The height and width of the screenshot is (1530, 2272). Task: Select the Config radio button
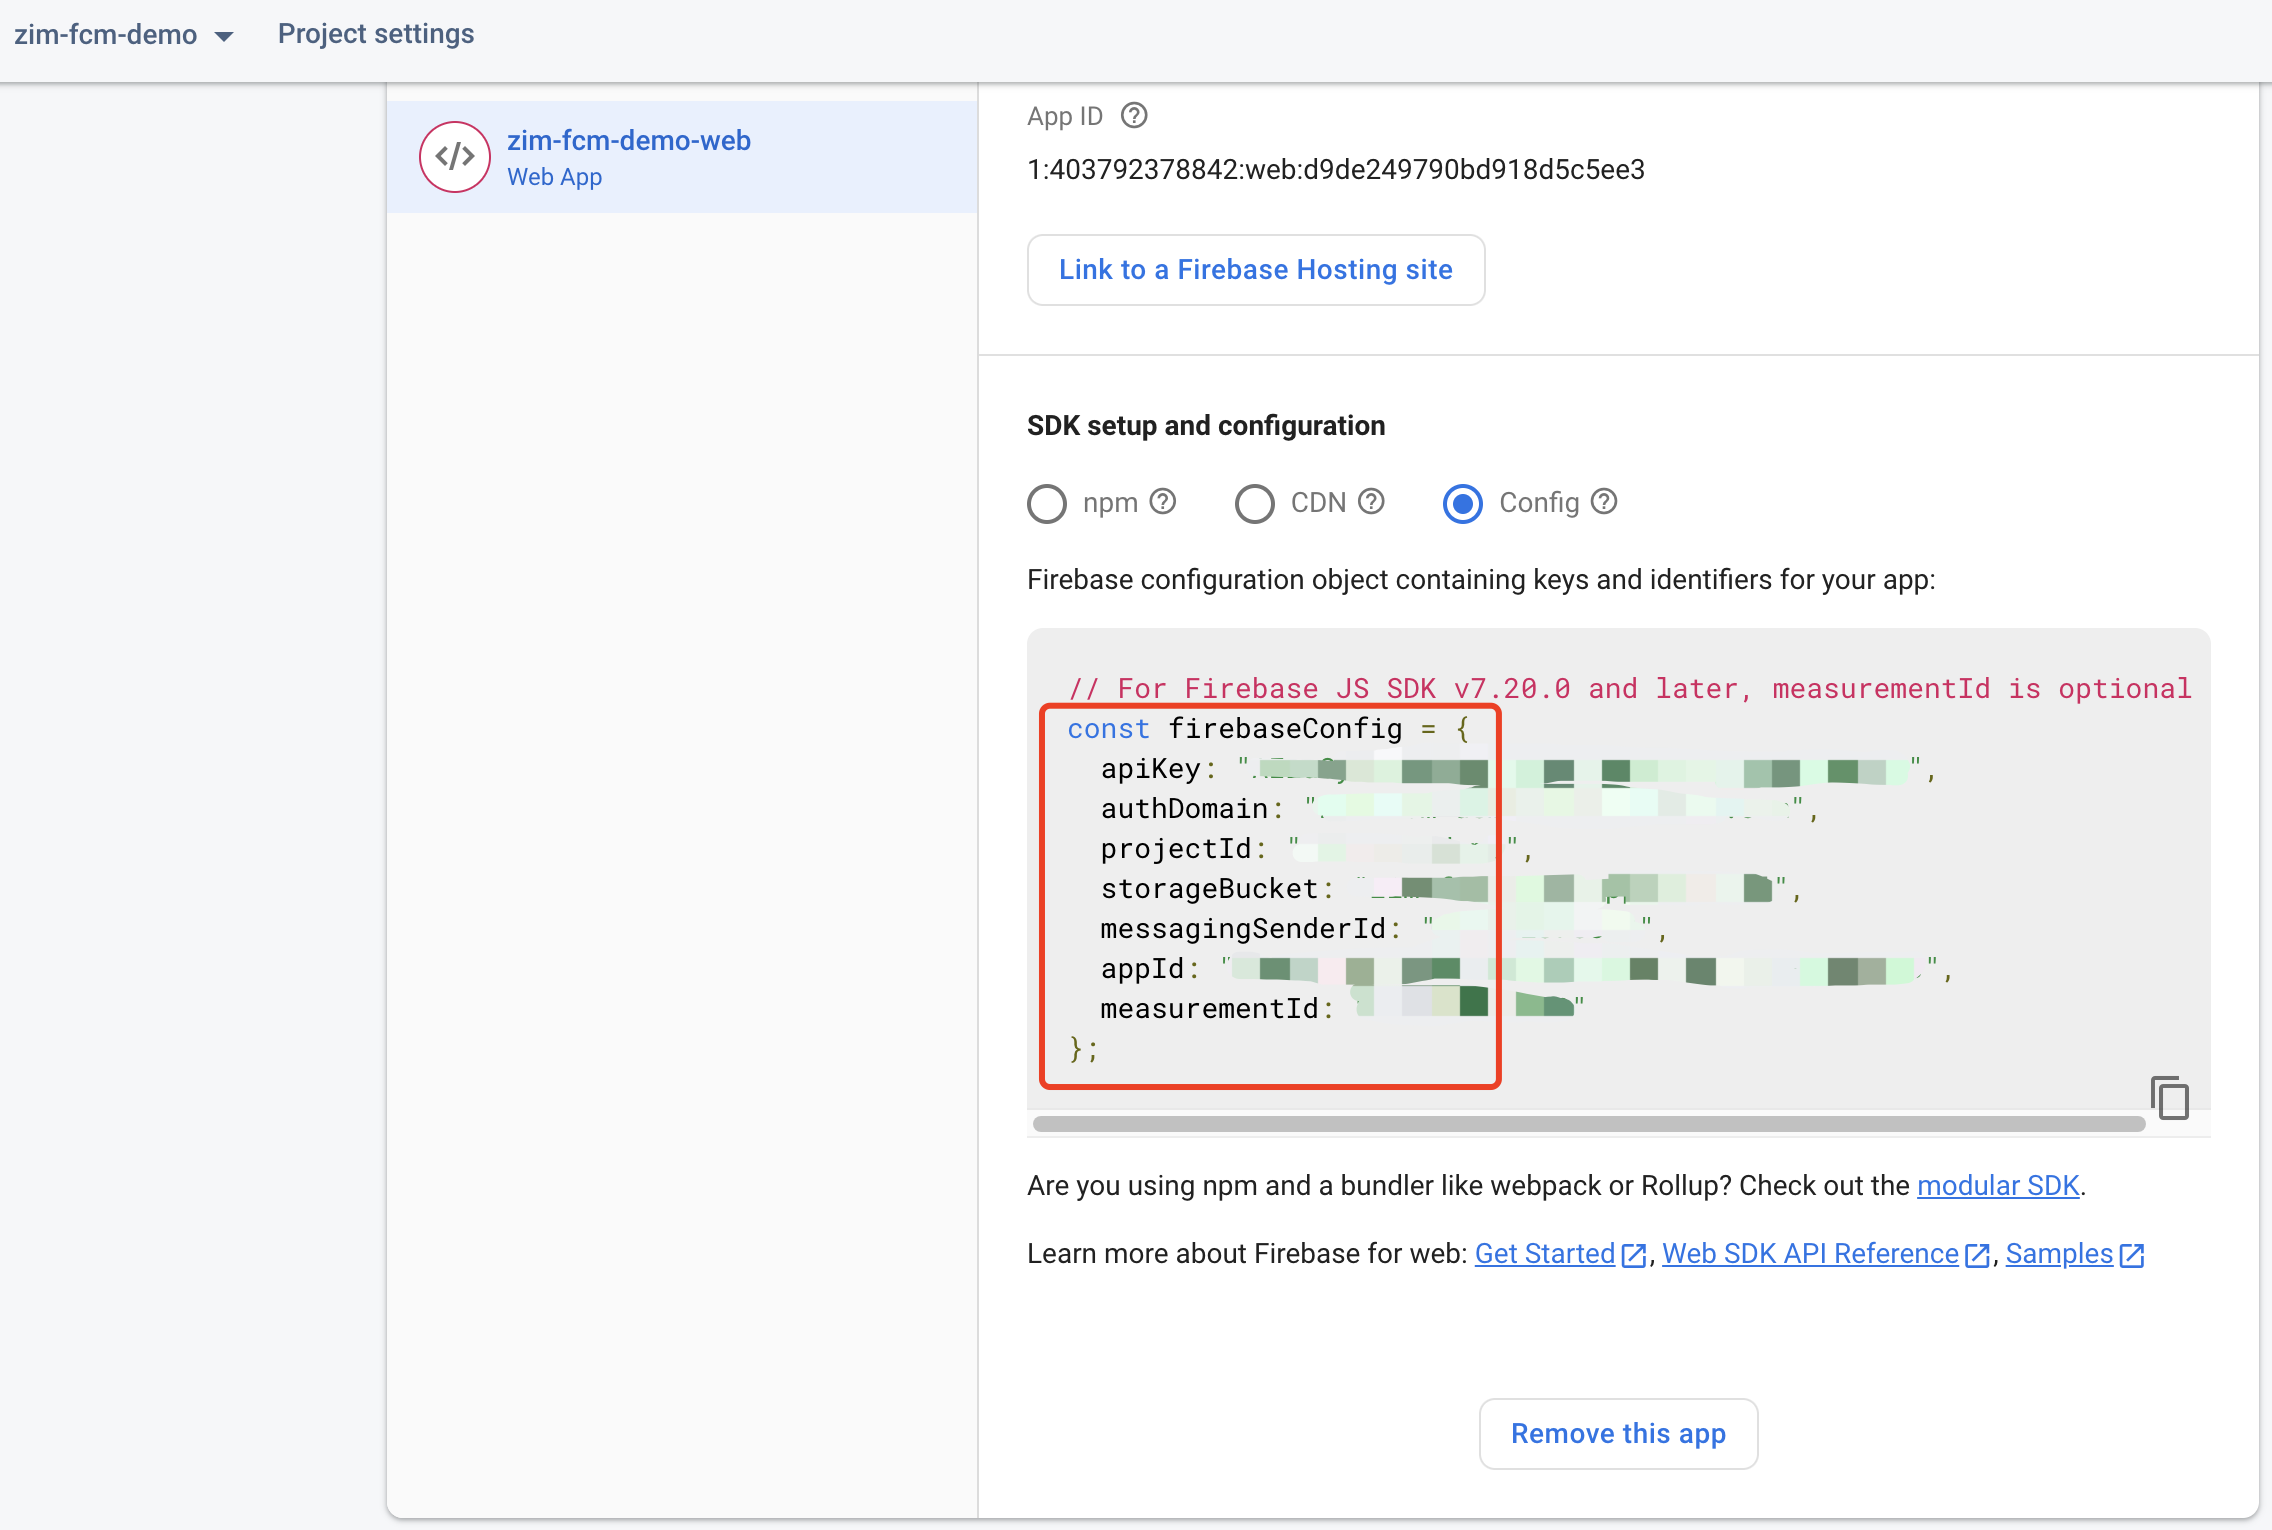pos(1463,503)
